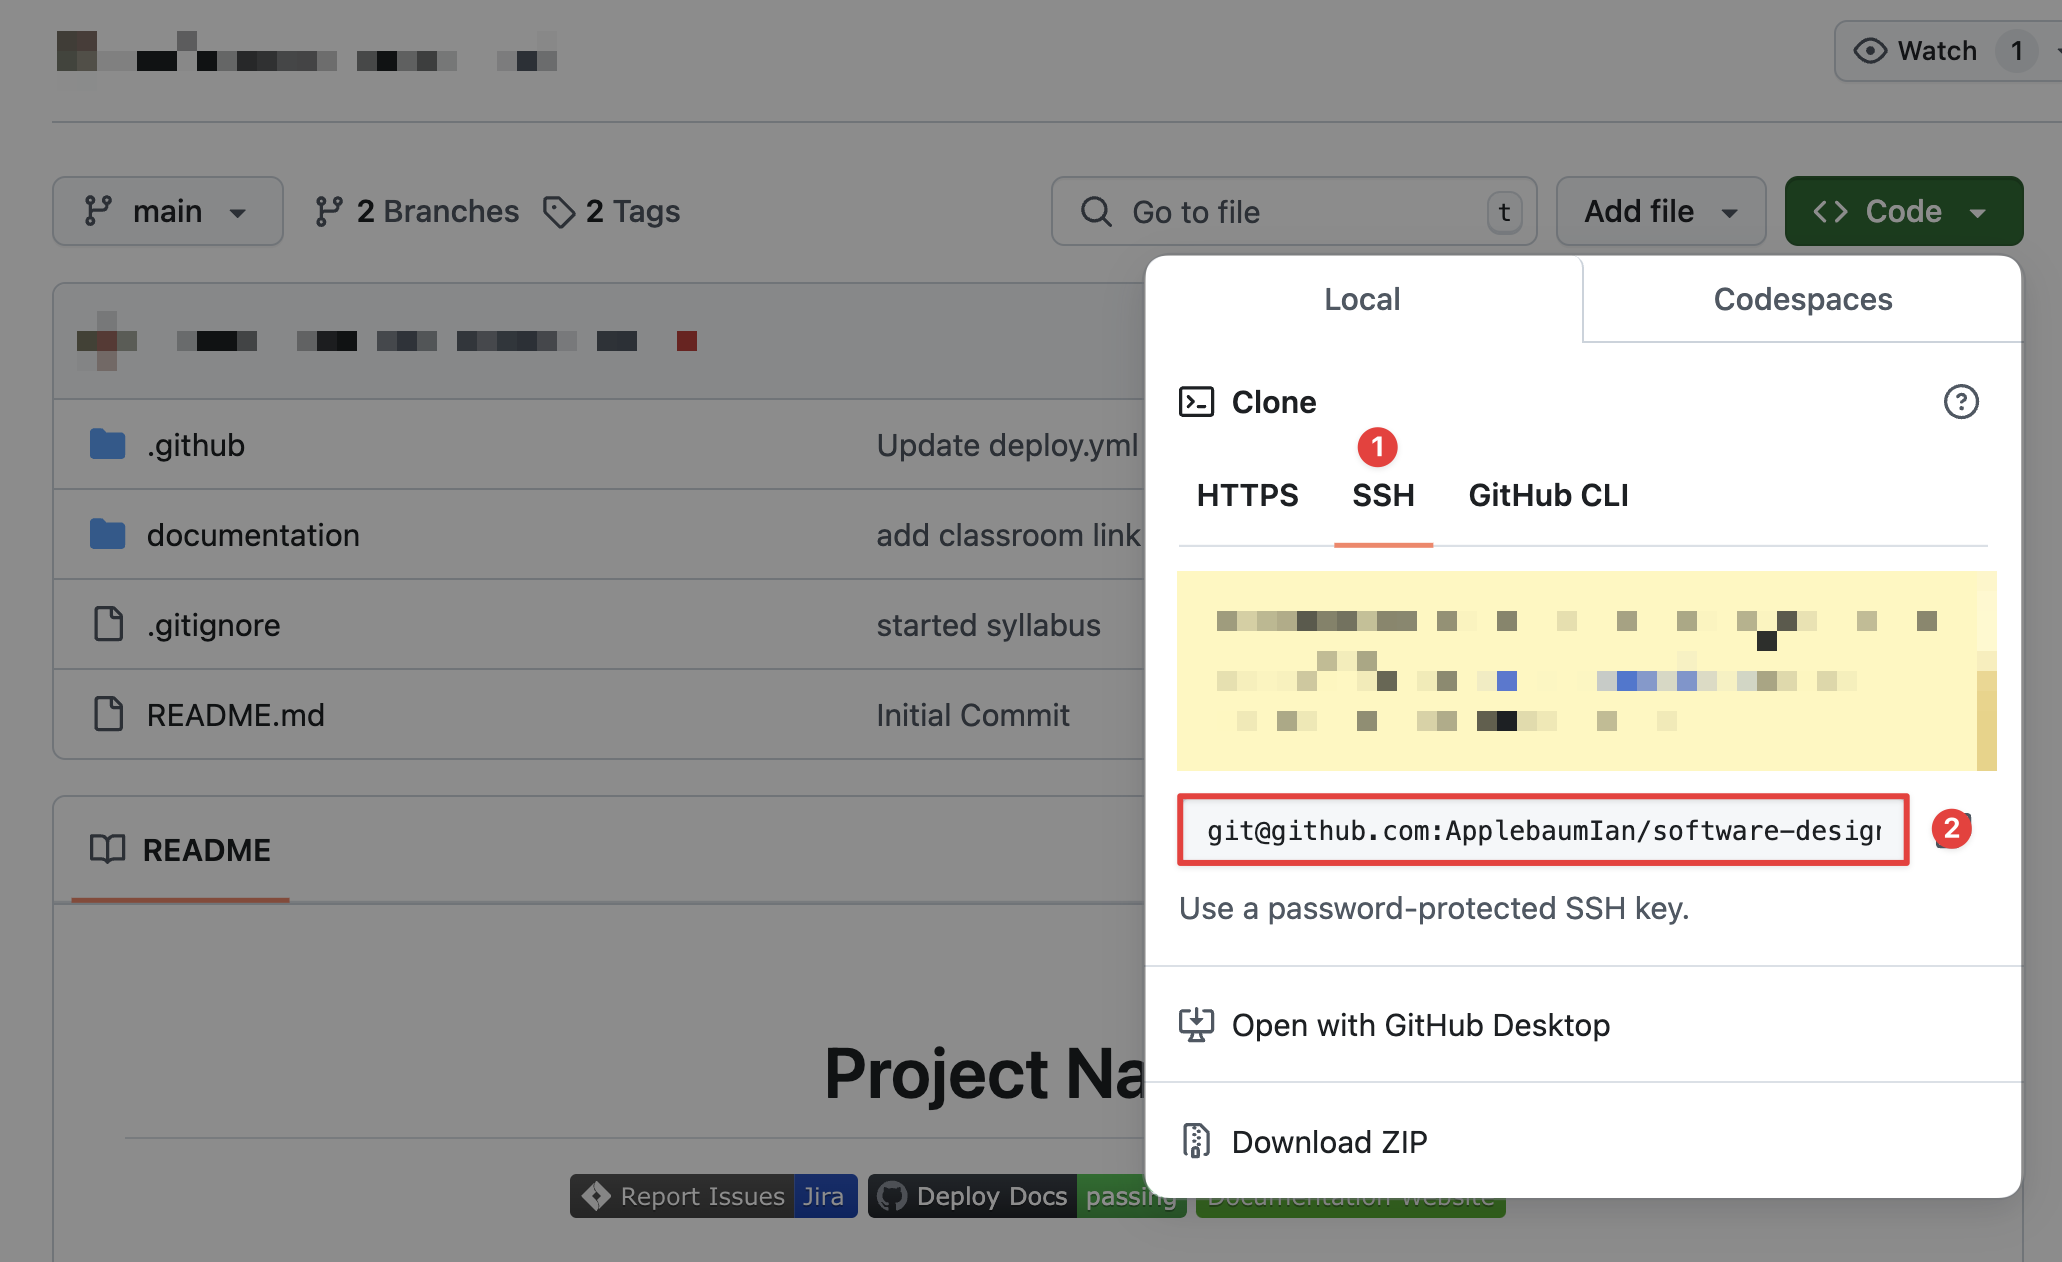The image size is (2062, 1262).
Task: Click the .github folder icon
Action: (107, 444)
